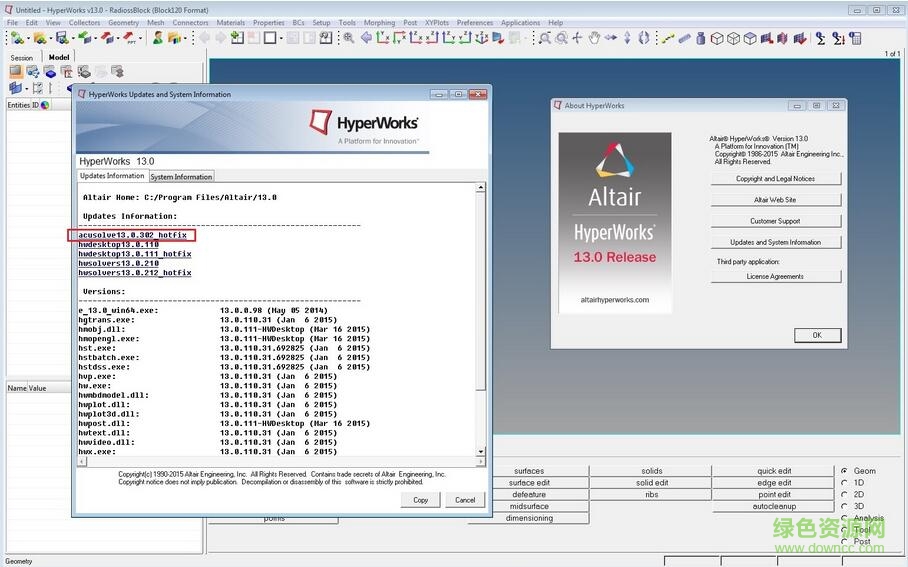Select the 3D panel radio button
This screenshot has height=567, width=908.
(845, 507)
